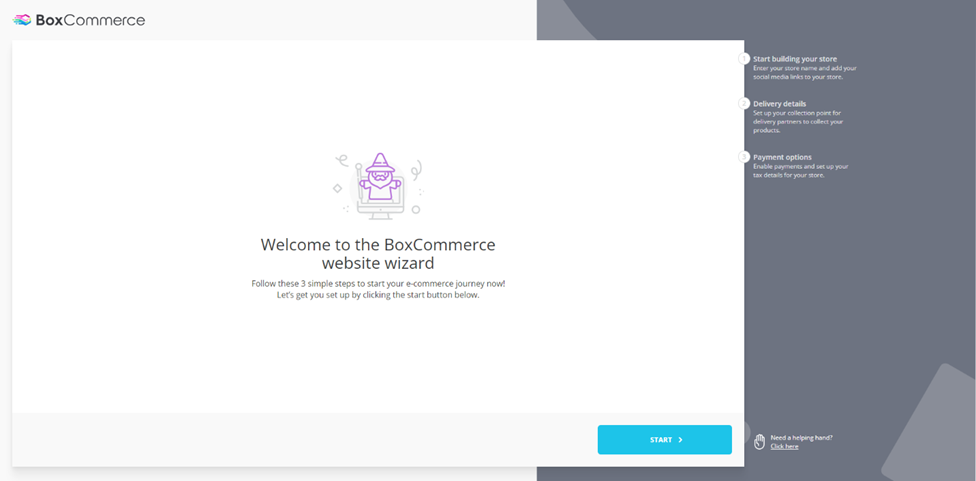This screenshot has height=481, width=976.
Task: Click the 'Welcome to the BoxCommerce website wizard' heading
Action: [x=378, y=253]
